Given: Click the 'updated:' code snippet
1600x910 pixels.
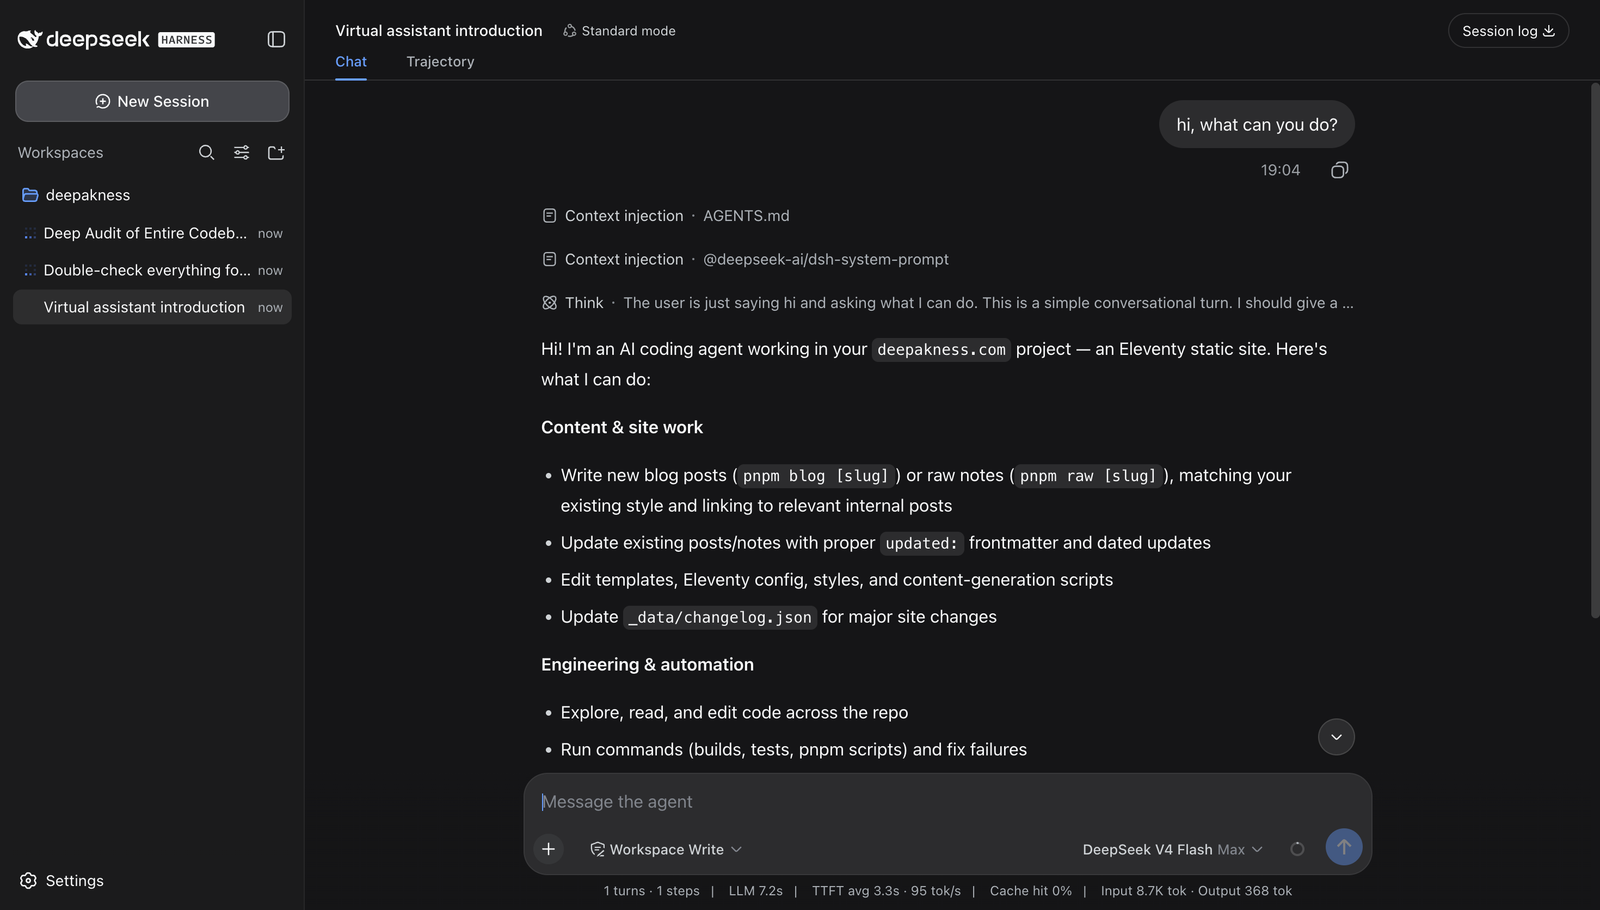Looking at the screenshot, I should point(922,543).
